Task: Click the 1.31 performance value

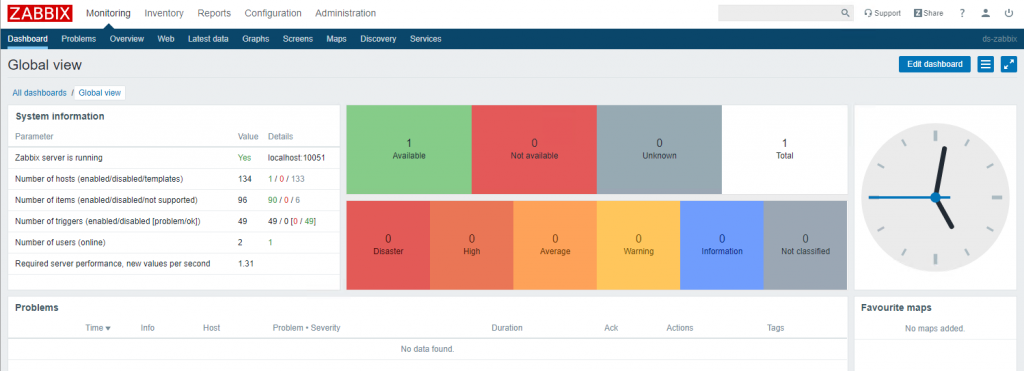Action: pos(246,264)
